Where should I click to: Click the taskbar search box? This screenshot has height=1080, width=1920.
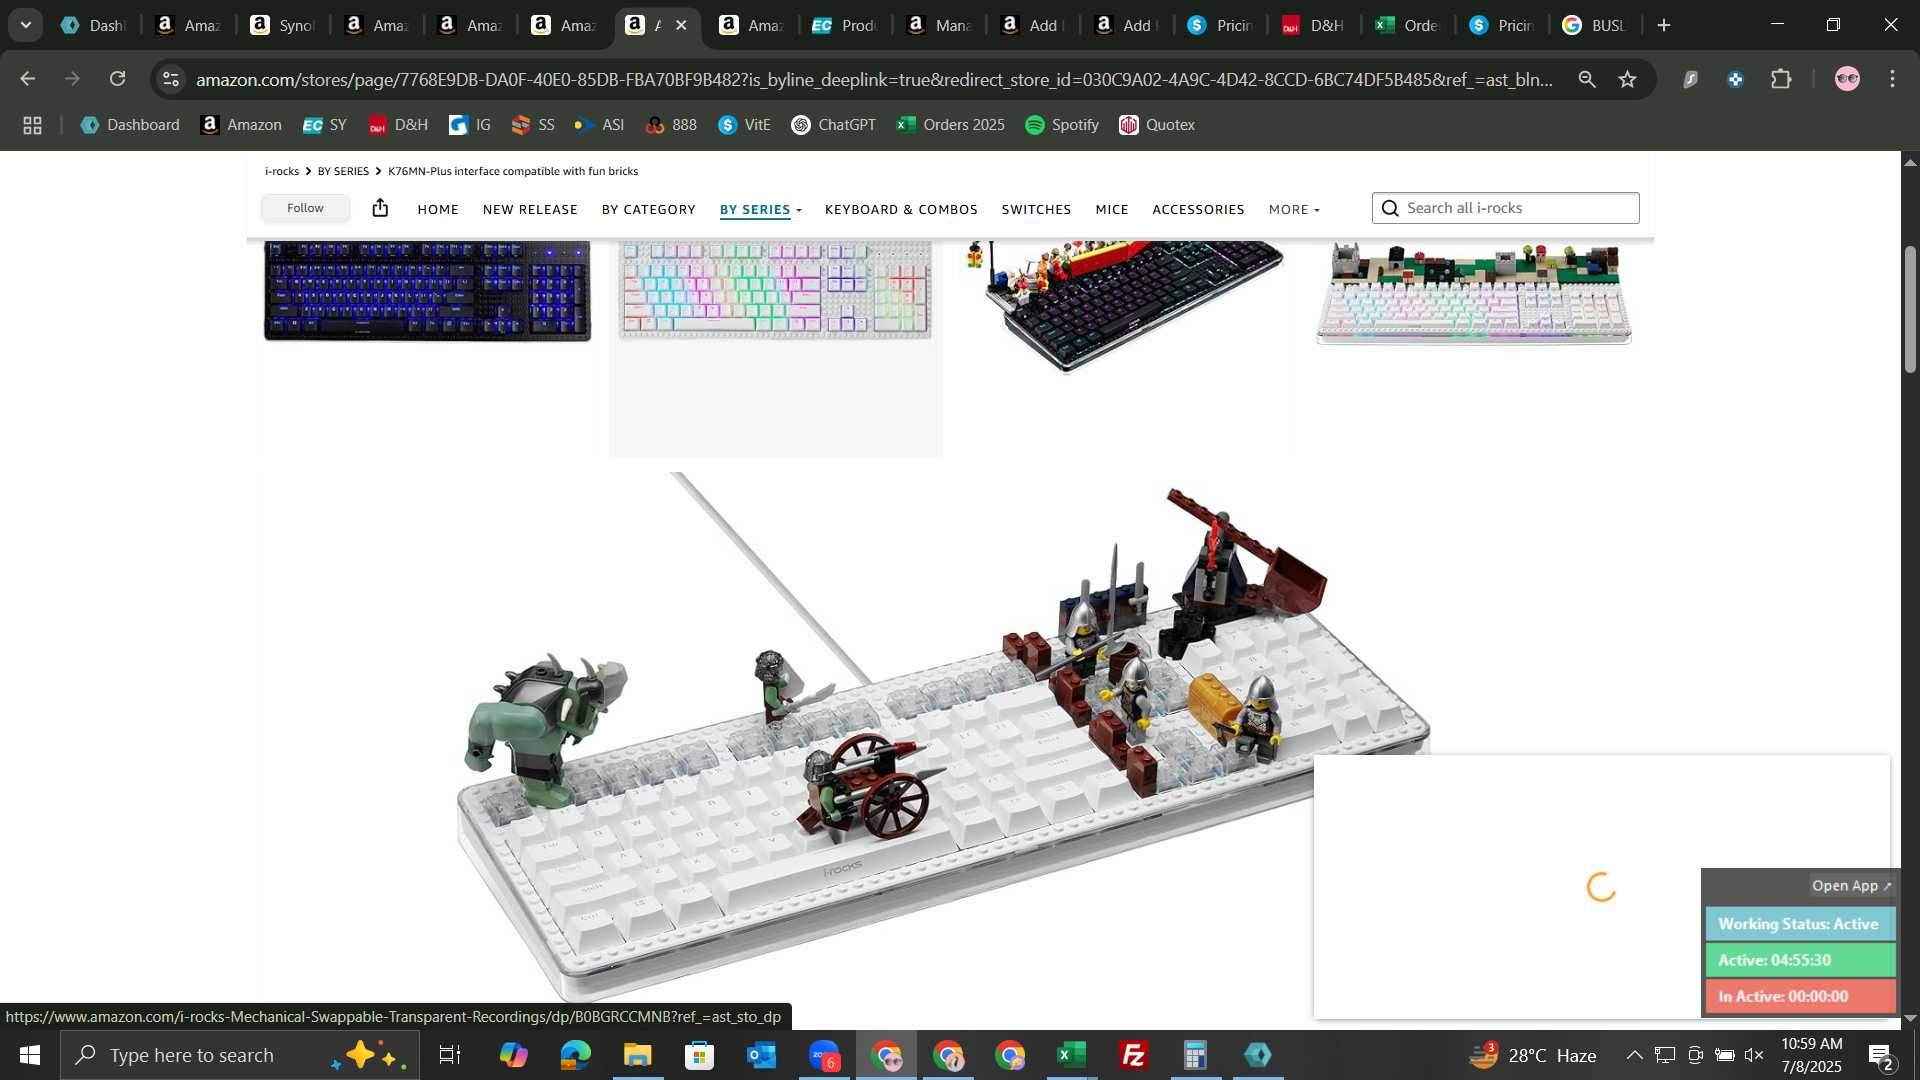(x=240, y=1055)
